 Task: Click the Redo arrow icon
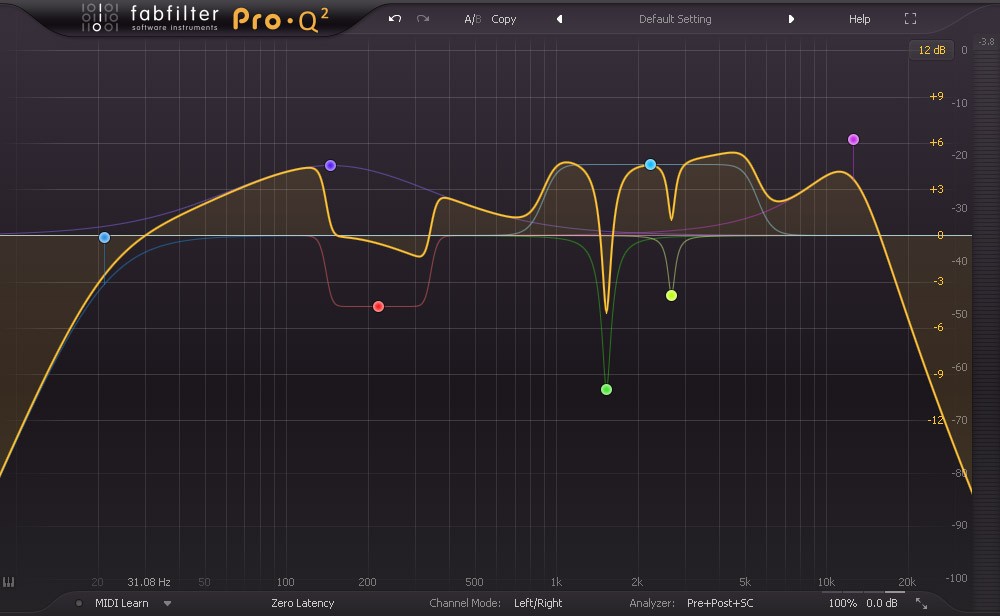(423, 18)
